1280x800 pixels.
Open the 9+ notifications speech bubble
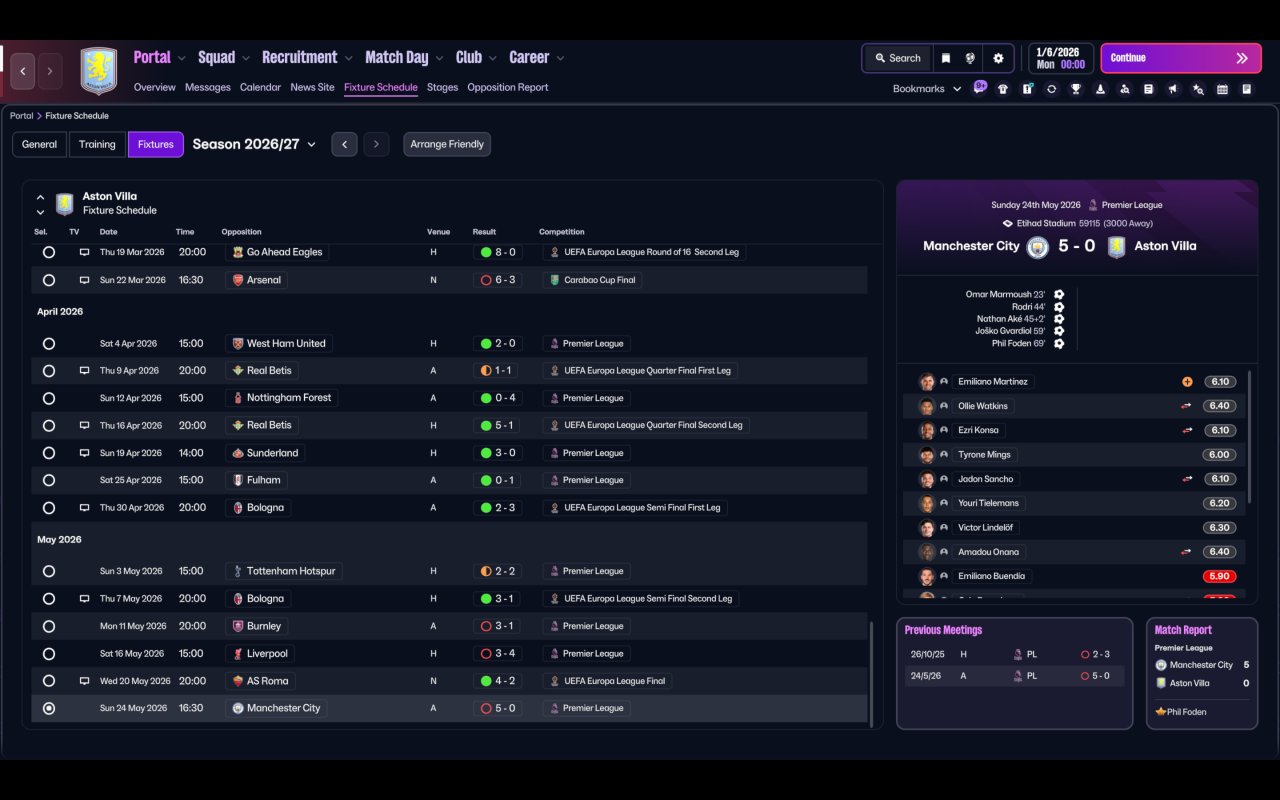pyautogui.click(x=980, y=87)
